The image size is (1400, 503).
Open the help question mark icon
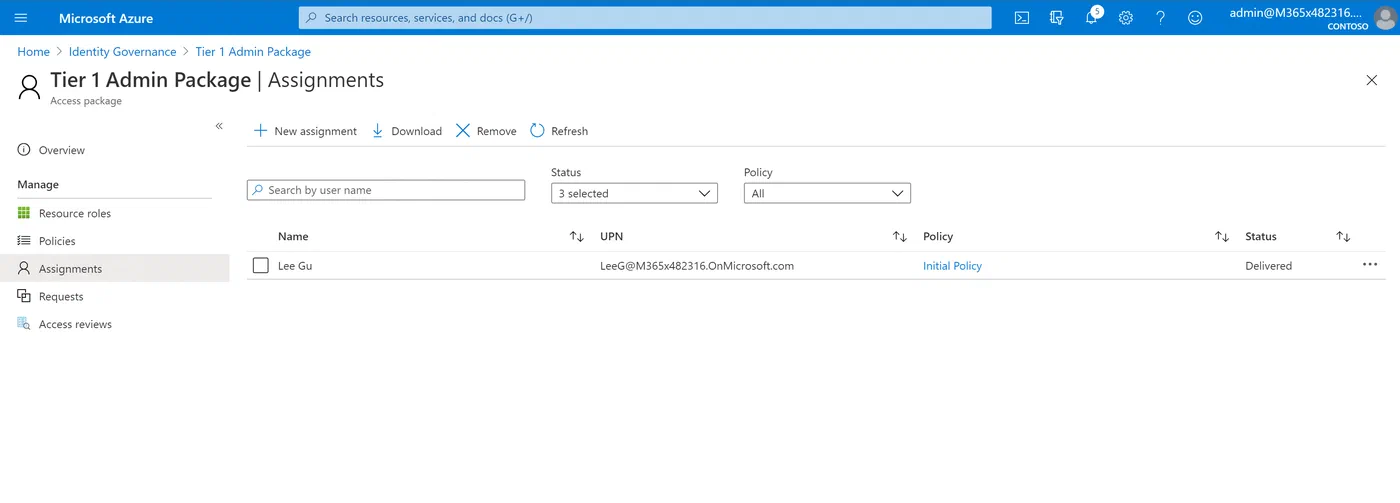tap(1160, 18)
